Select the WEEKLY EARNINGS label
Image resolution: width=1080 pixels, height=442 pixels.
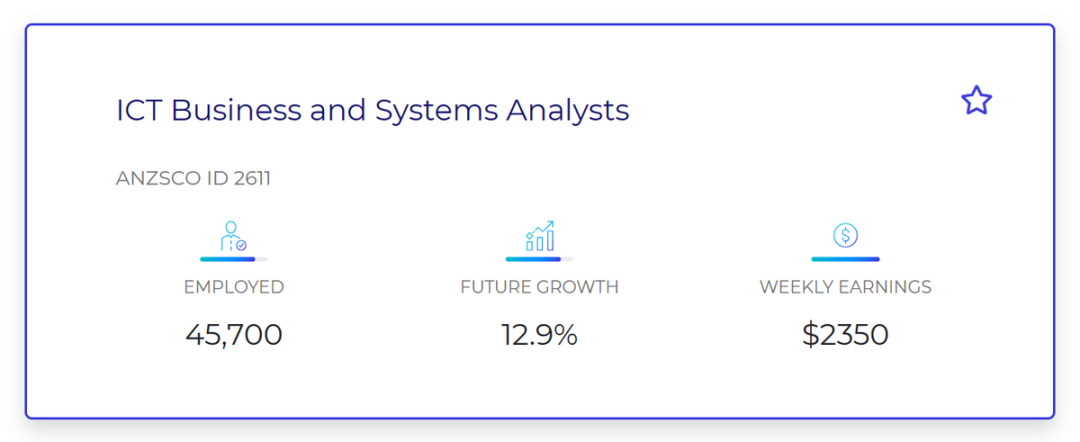845,287
